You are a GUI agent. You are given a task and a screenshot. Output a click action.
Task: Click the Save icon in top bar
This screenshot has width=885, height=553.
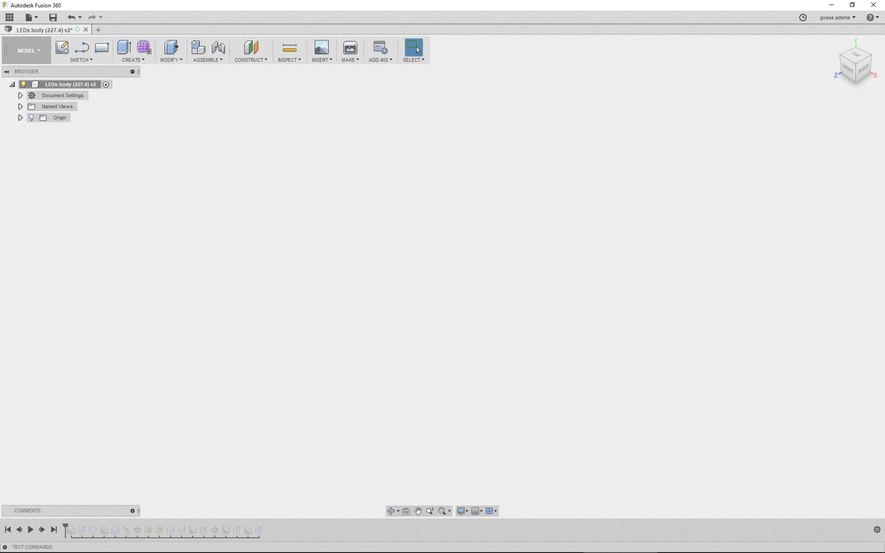[x=53, y=17]
